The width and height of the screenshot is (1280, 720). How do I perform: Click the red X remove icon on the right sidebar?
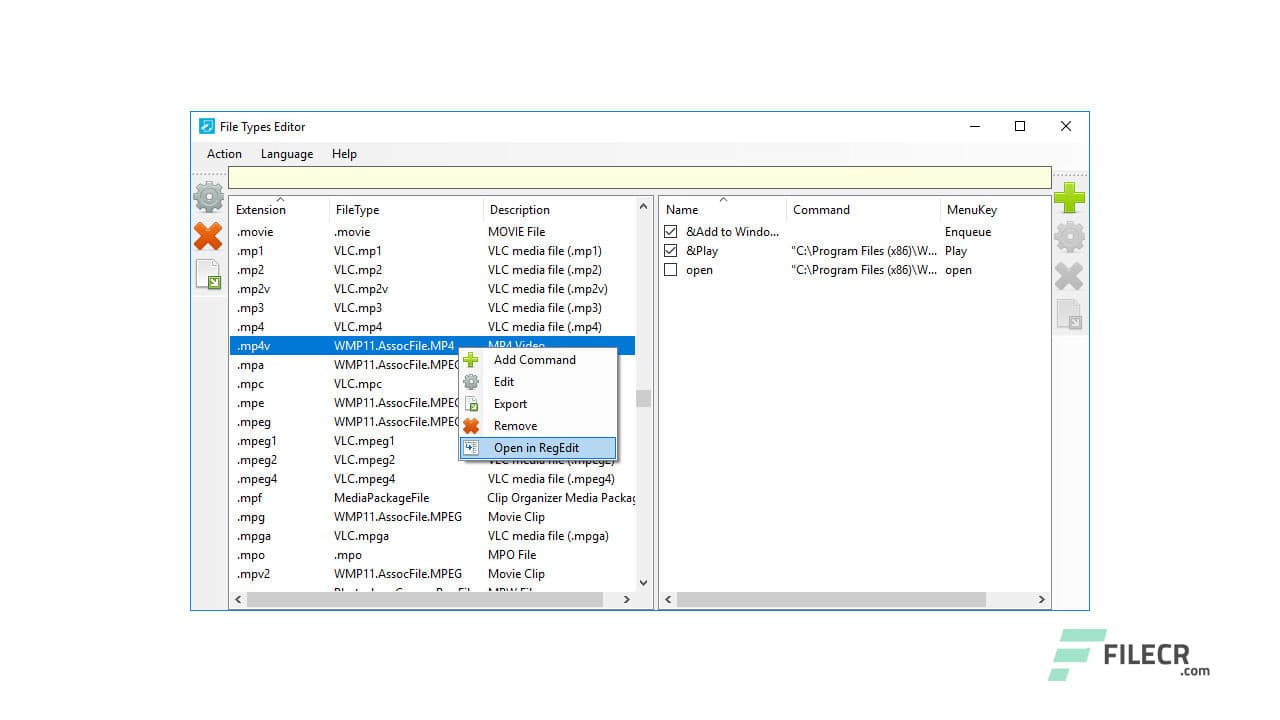tap(1069, 276)
